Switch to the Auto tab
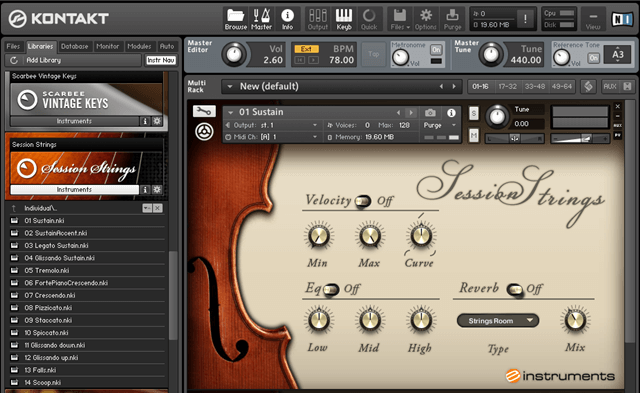 tap(167, 47)
